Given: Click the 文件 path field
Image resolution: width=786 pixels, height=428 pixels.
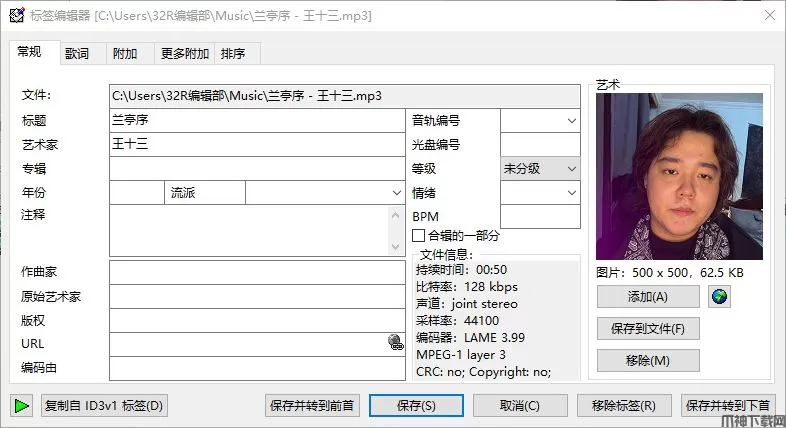Looking at the screenshot, I should click(345, 96).
